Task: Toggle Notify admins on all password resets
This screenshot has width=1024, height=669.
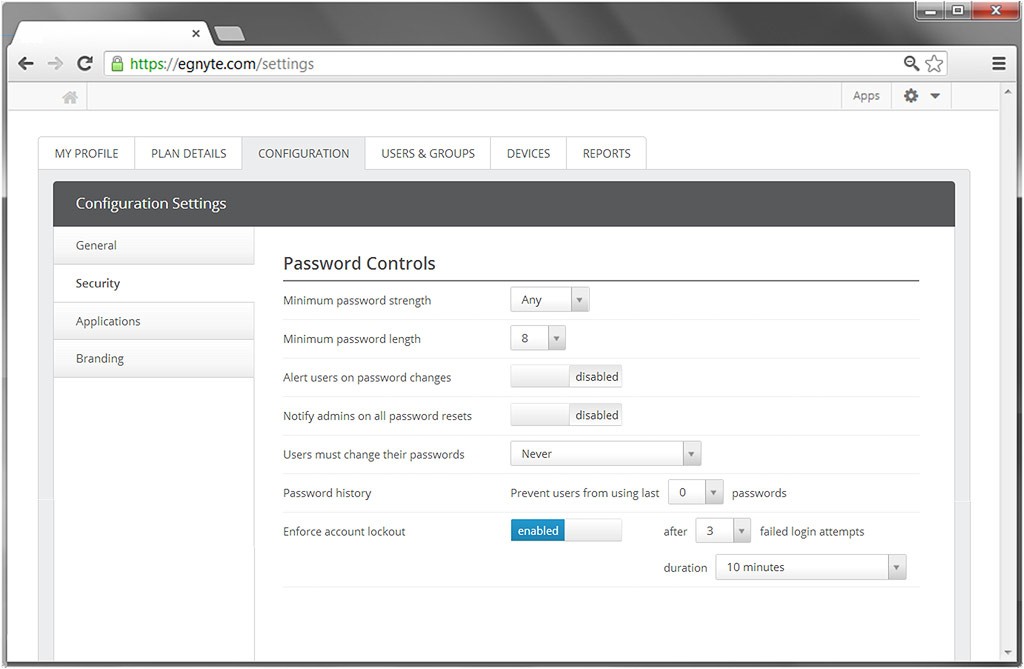Action: pos(566,415)
